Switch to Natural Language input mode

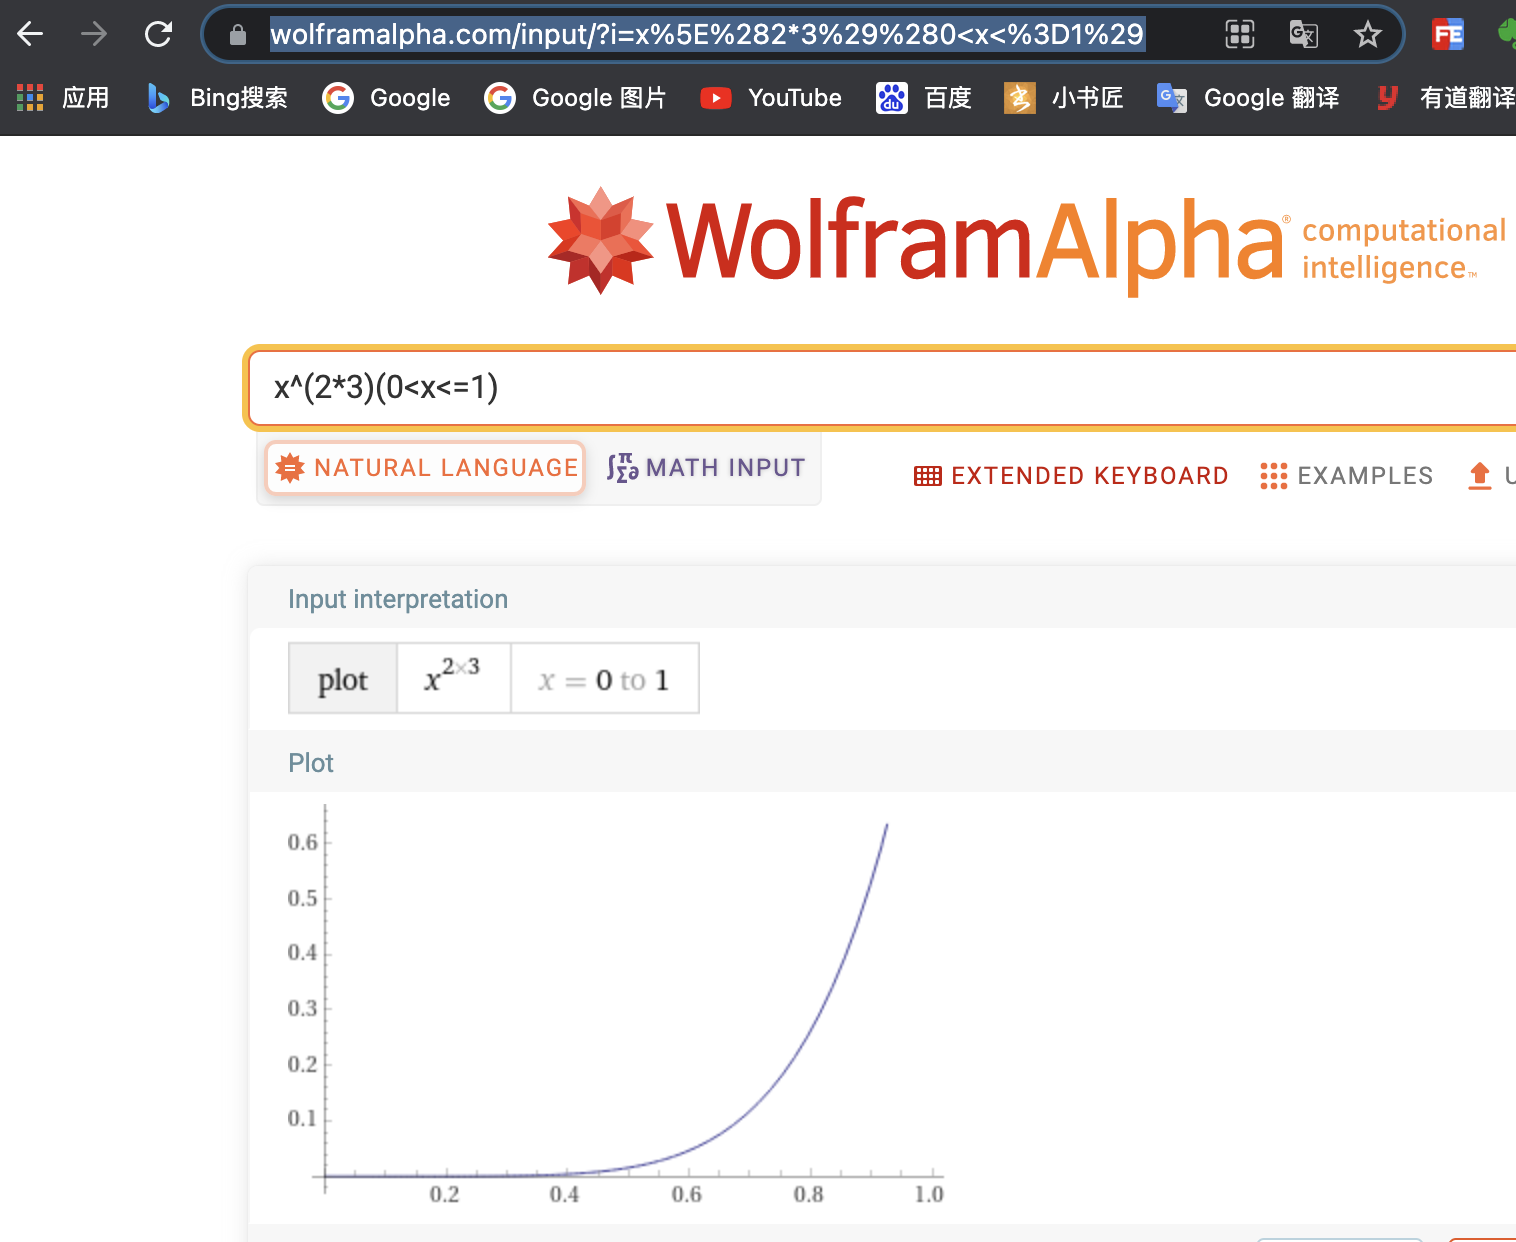[425, 467]
